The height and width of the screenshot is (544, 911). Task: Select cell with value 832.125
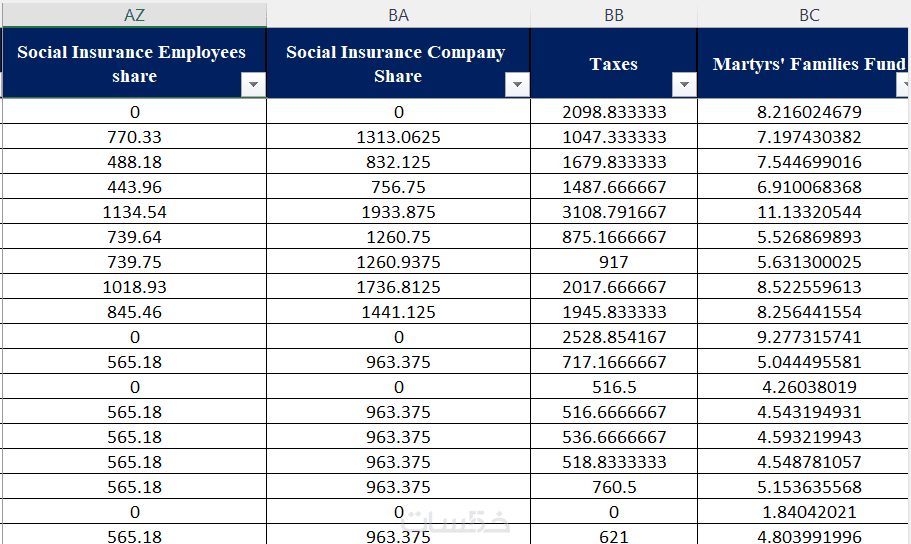(399, 162)
